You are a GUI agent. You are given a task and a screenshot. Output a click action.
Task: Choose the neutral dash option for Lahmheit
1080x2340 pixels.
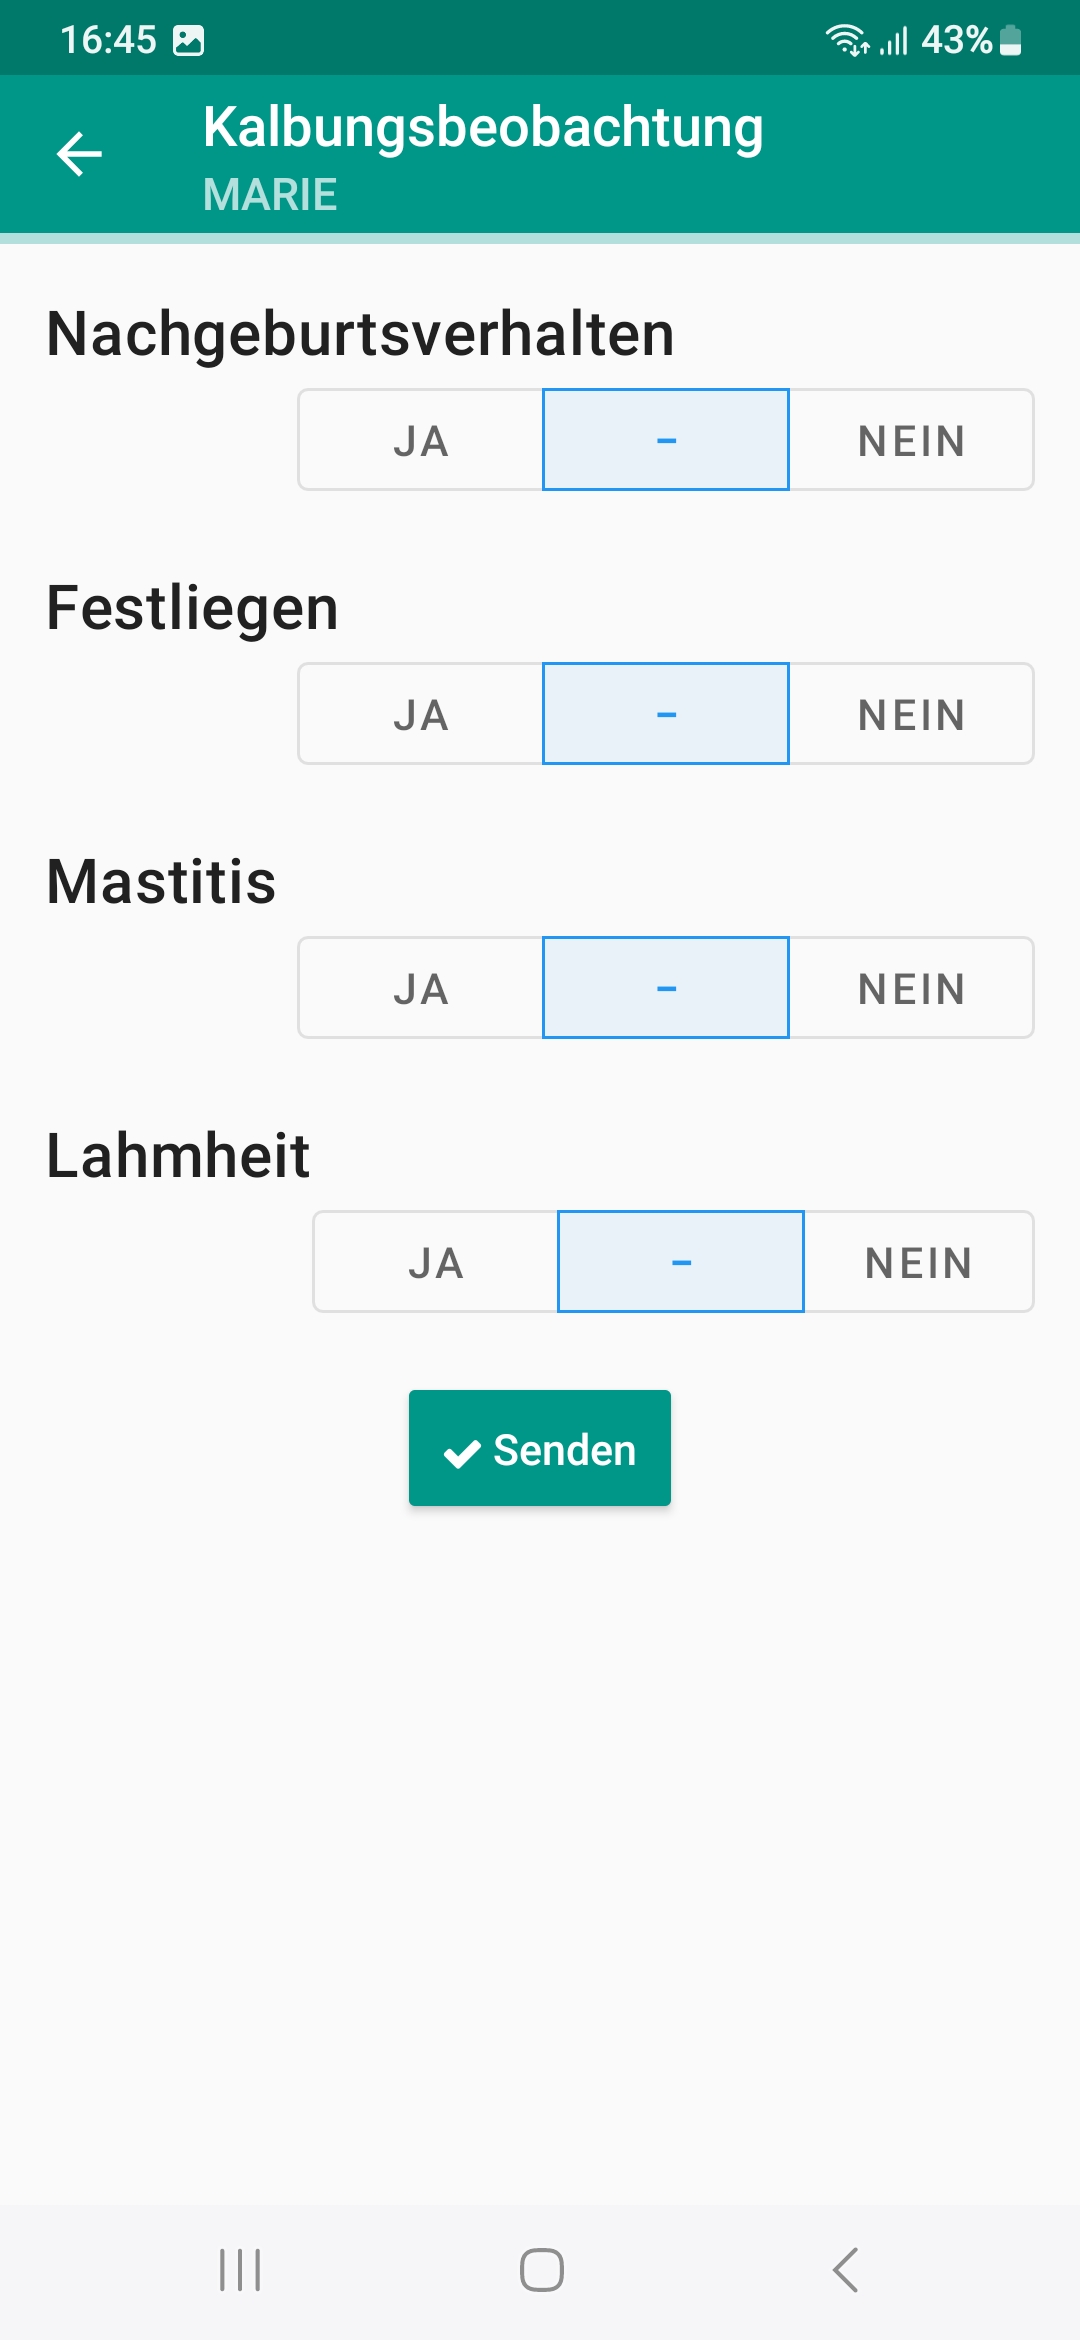click(681, 1262)
